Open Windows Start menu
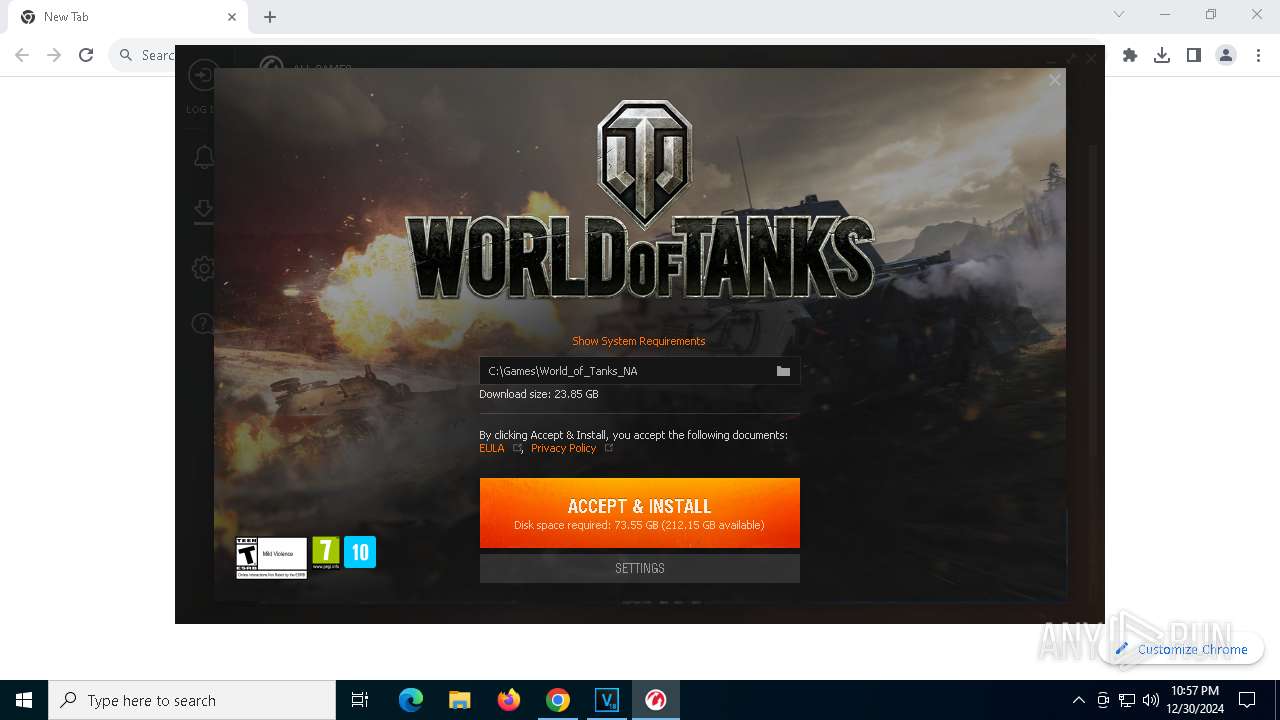Screen dimensions: 1280x720 (x=24, y=700)
